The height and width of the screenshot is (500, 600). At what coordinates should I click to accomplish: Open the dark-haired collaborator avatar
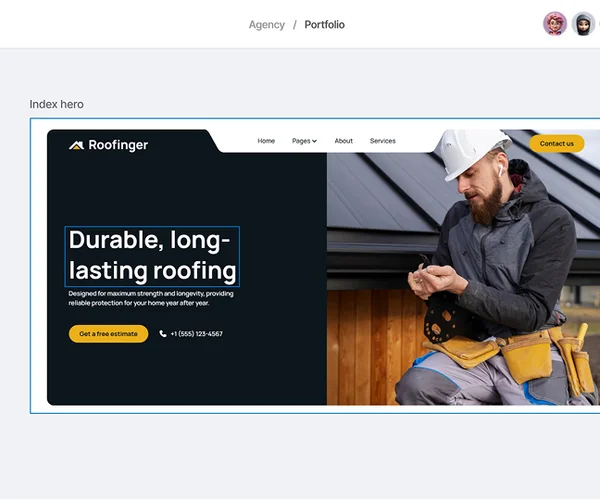[x=583, y=24]
